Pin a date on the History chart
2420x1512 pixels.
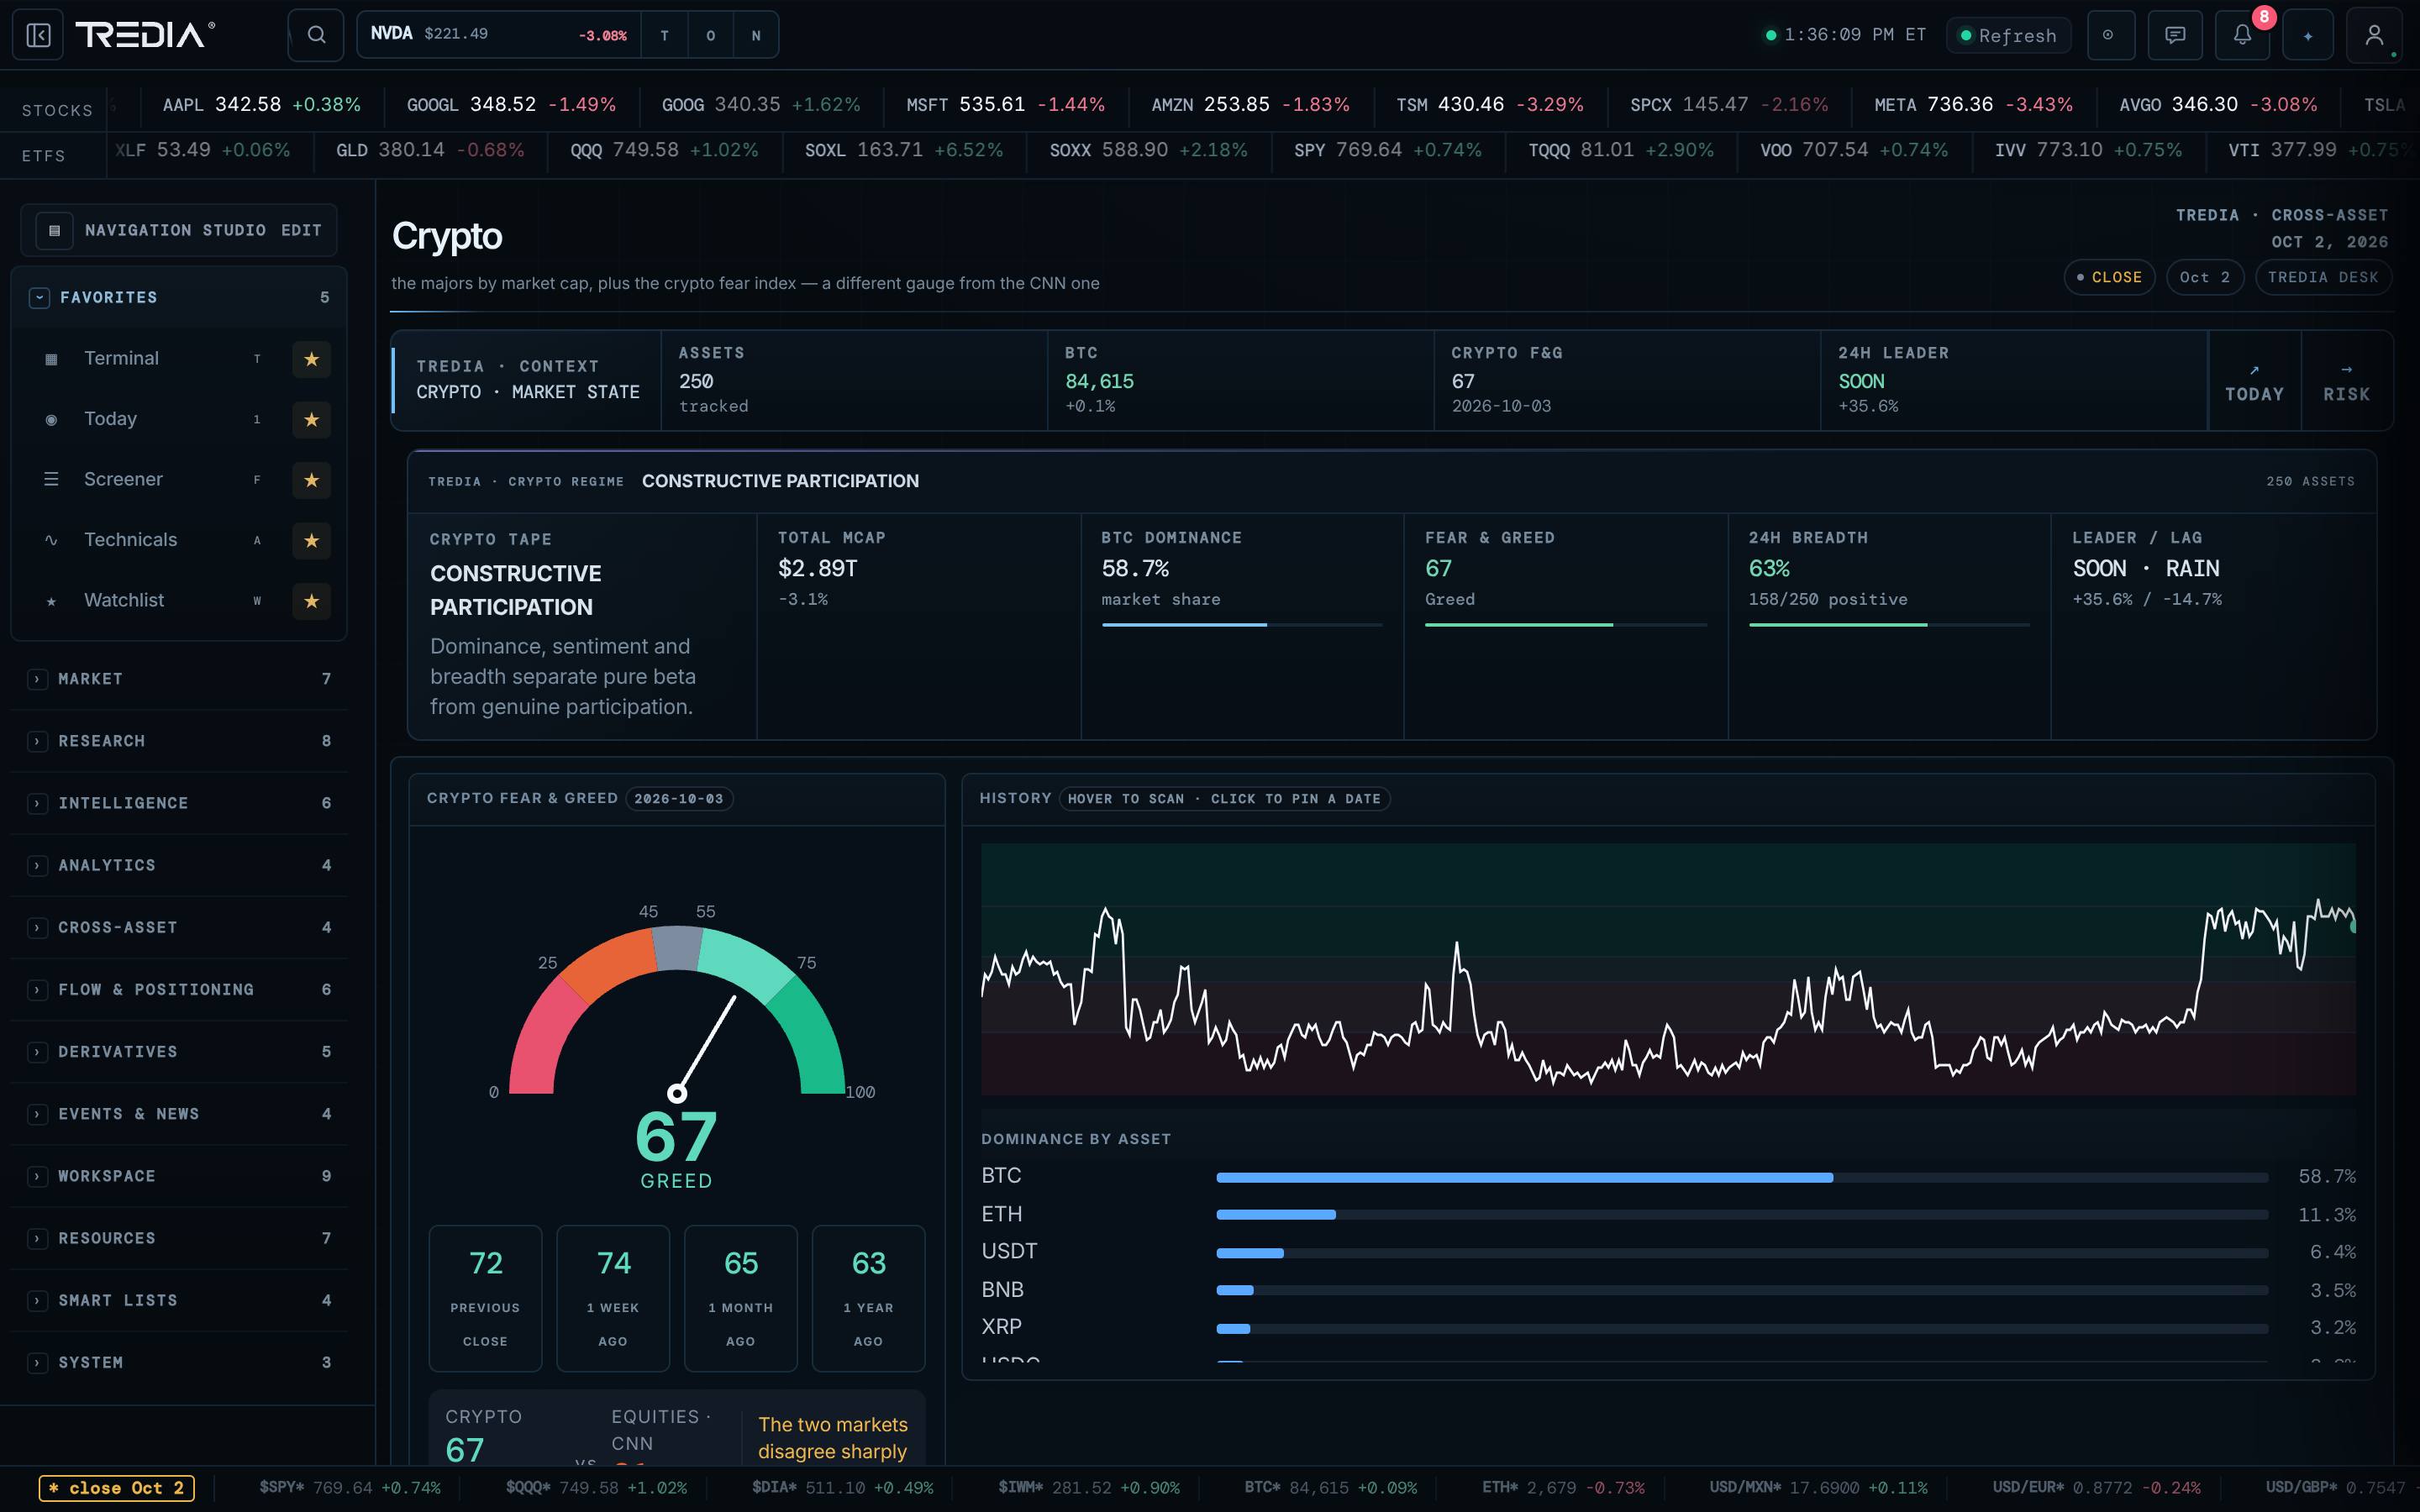[1668, 968]
